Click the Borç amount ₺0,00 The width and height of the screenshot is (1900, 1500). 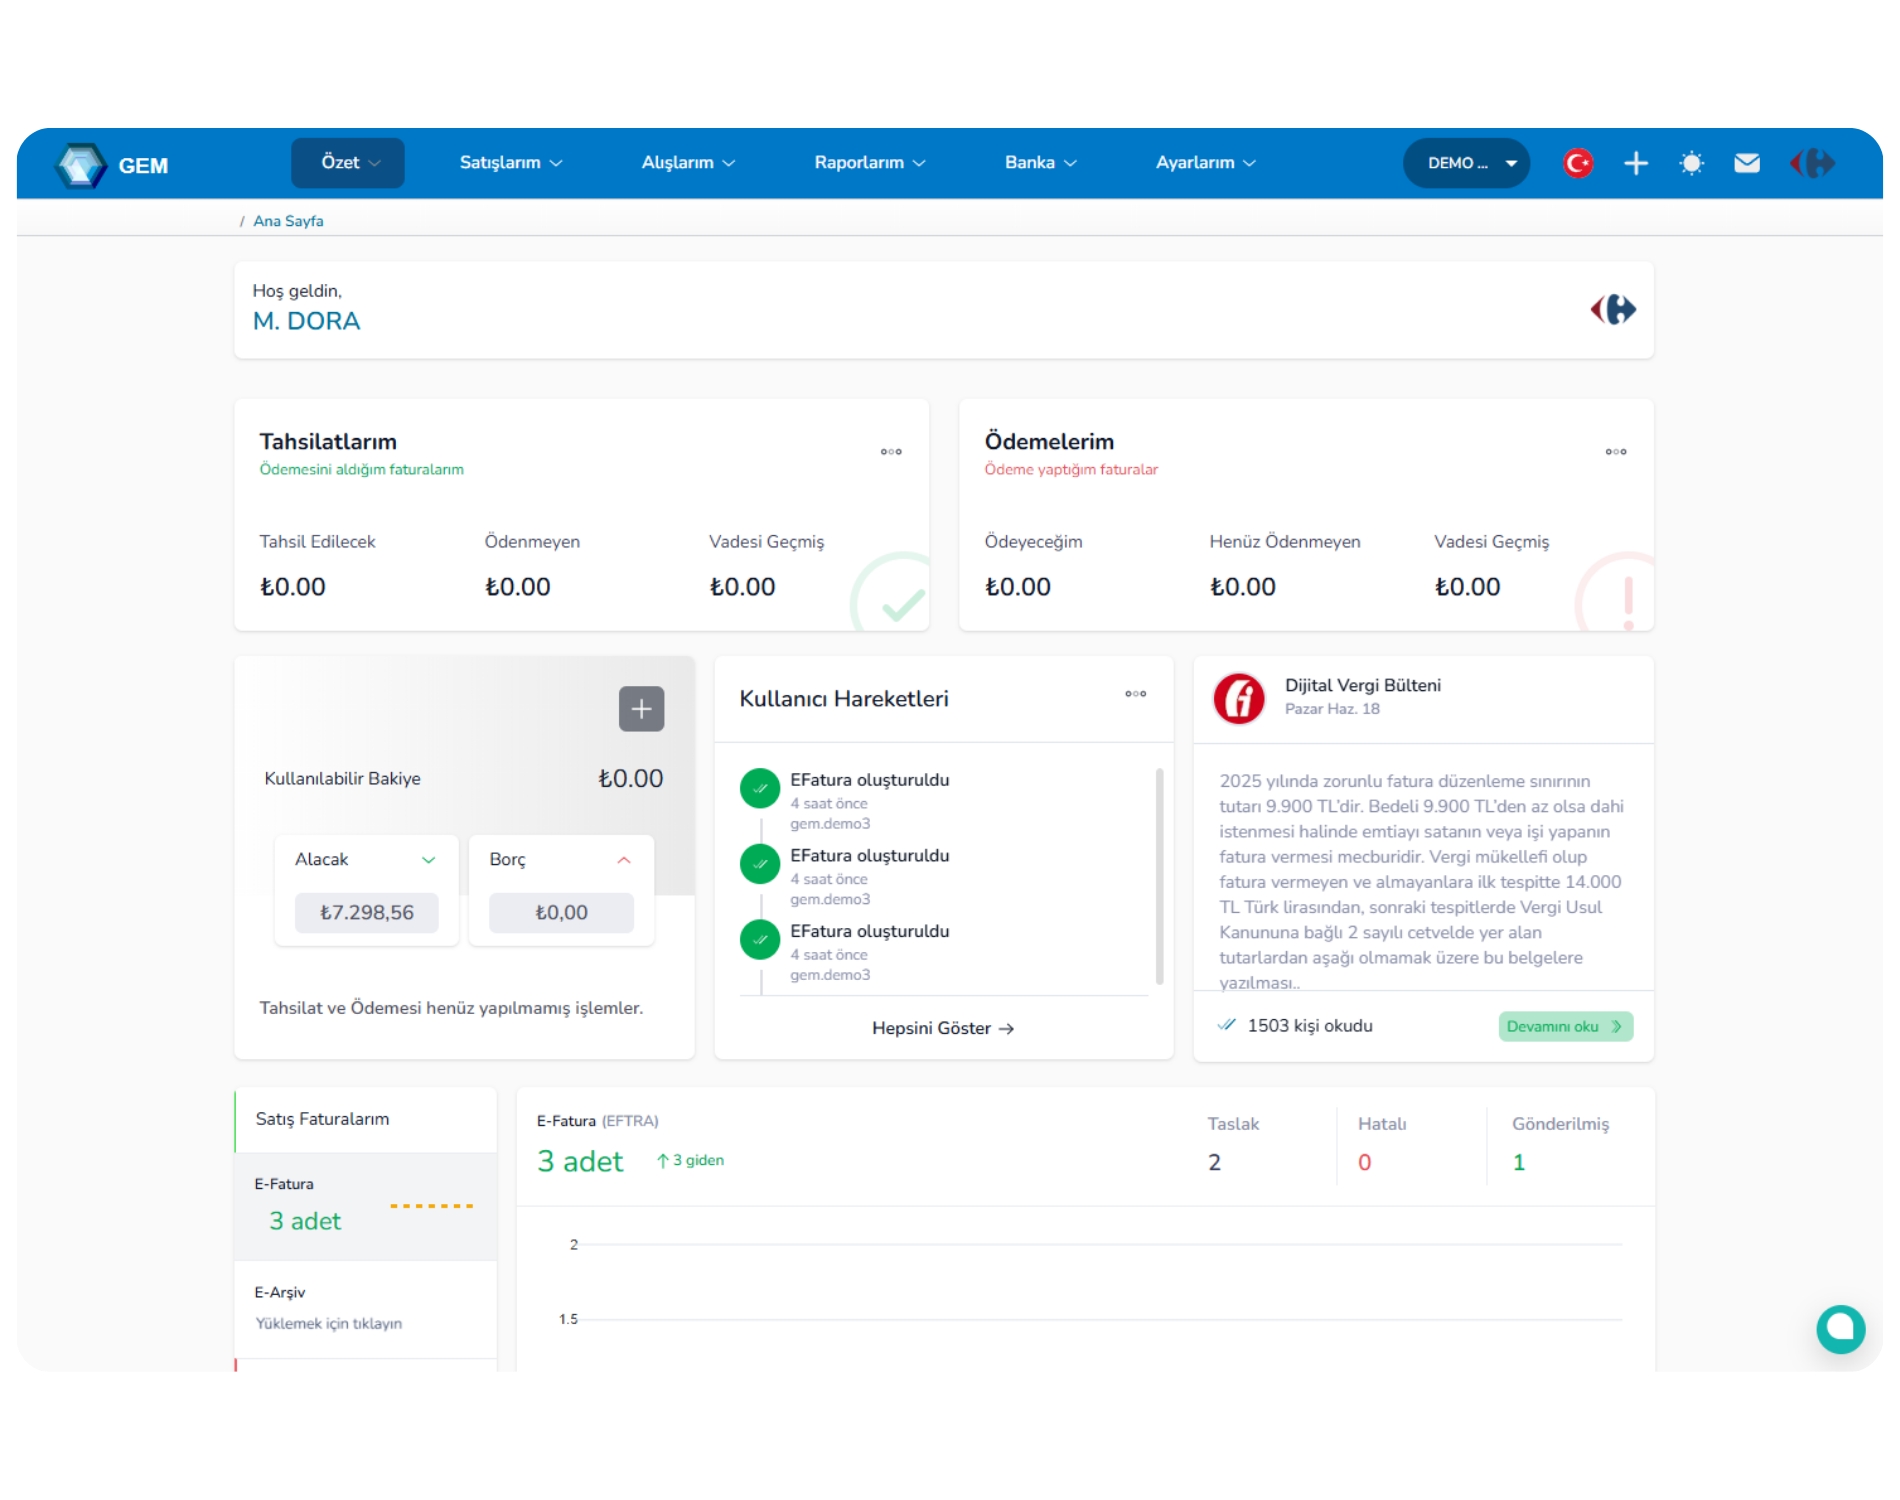click(562, 912)
